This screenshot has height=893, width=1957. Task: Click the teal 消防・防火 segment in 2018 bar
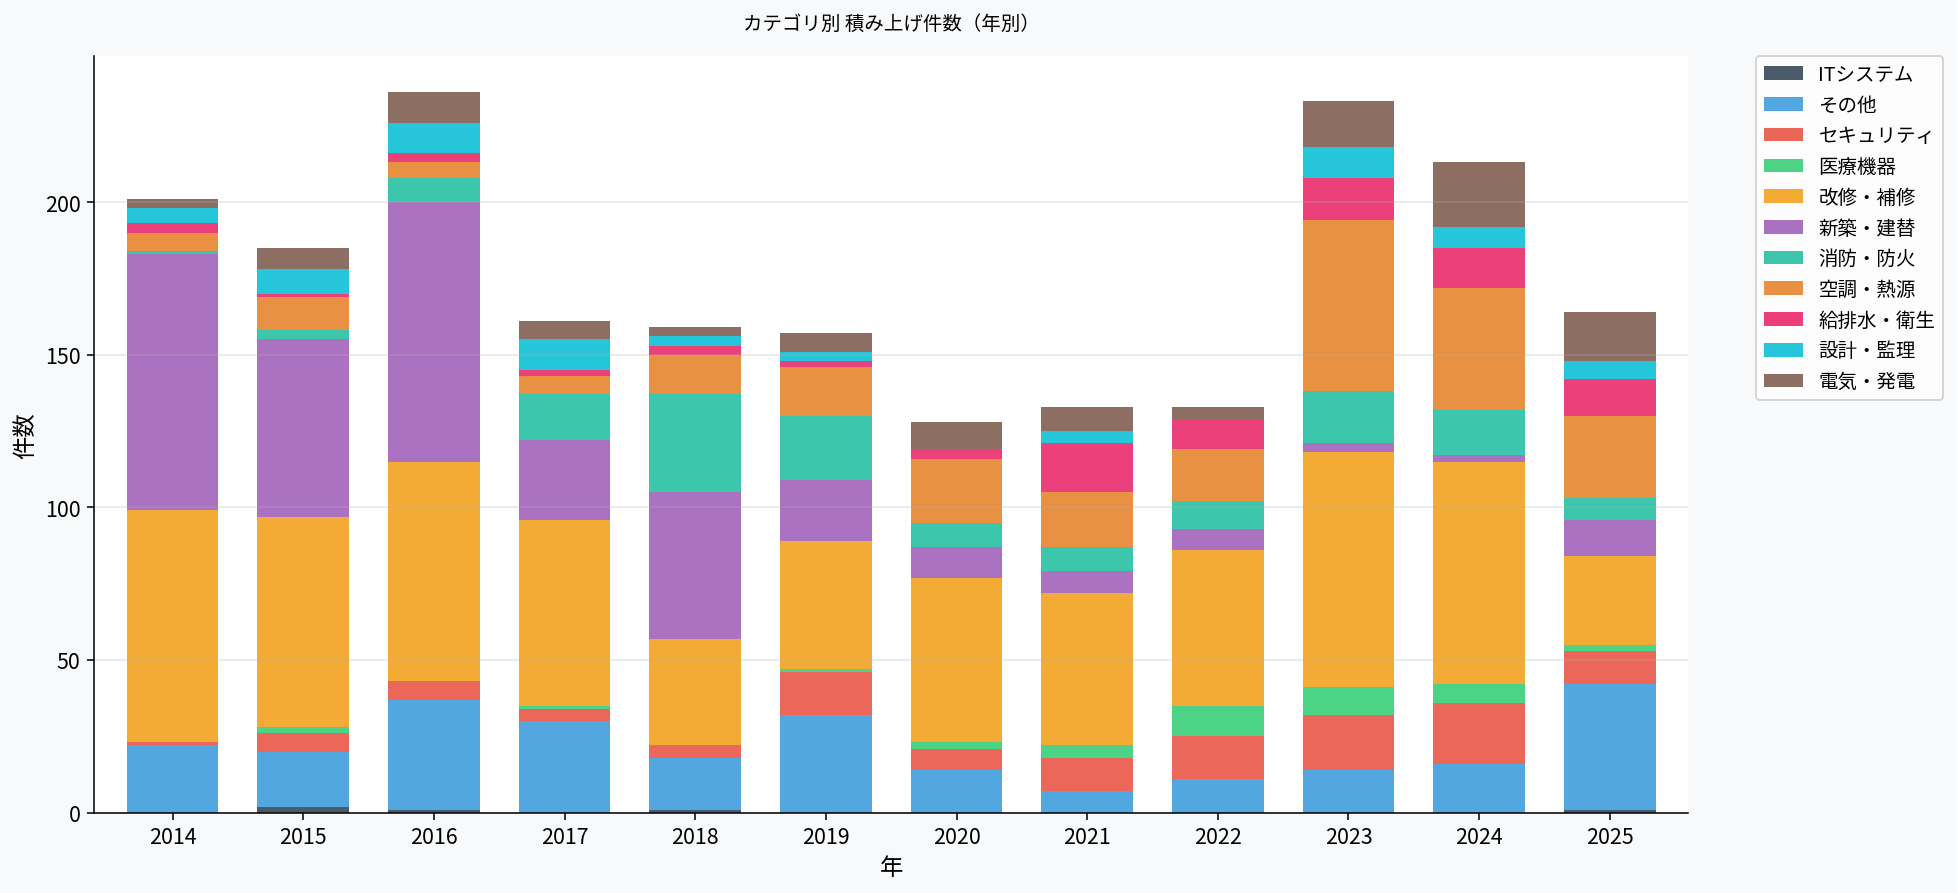point(695,443)
